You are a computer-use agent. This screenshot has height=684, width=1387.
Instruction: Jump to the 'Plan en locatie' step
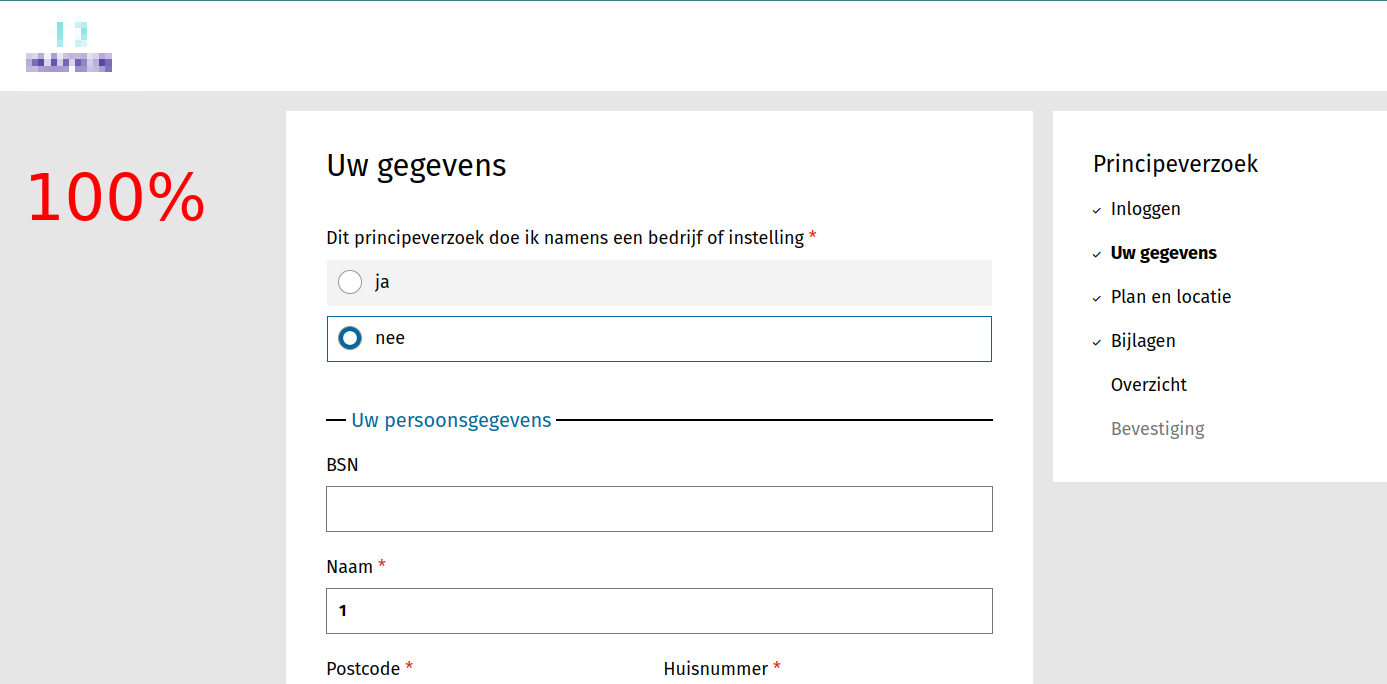1171,297
